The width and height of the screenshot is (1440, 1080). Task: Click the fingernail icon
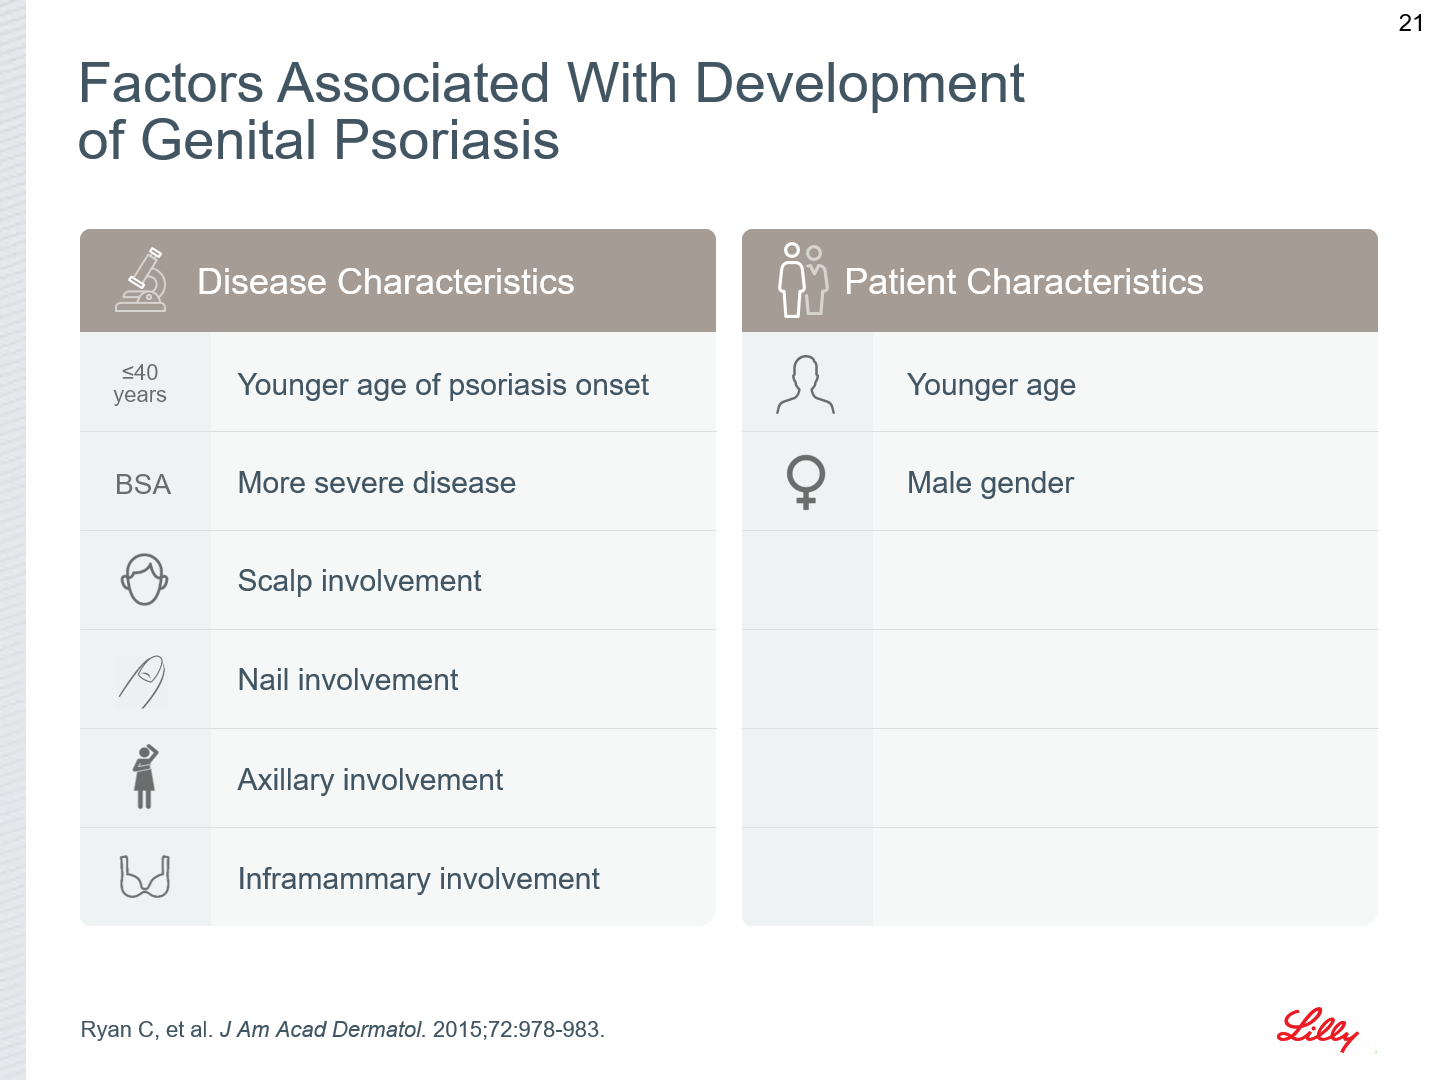point(142,681)
